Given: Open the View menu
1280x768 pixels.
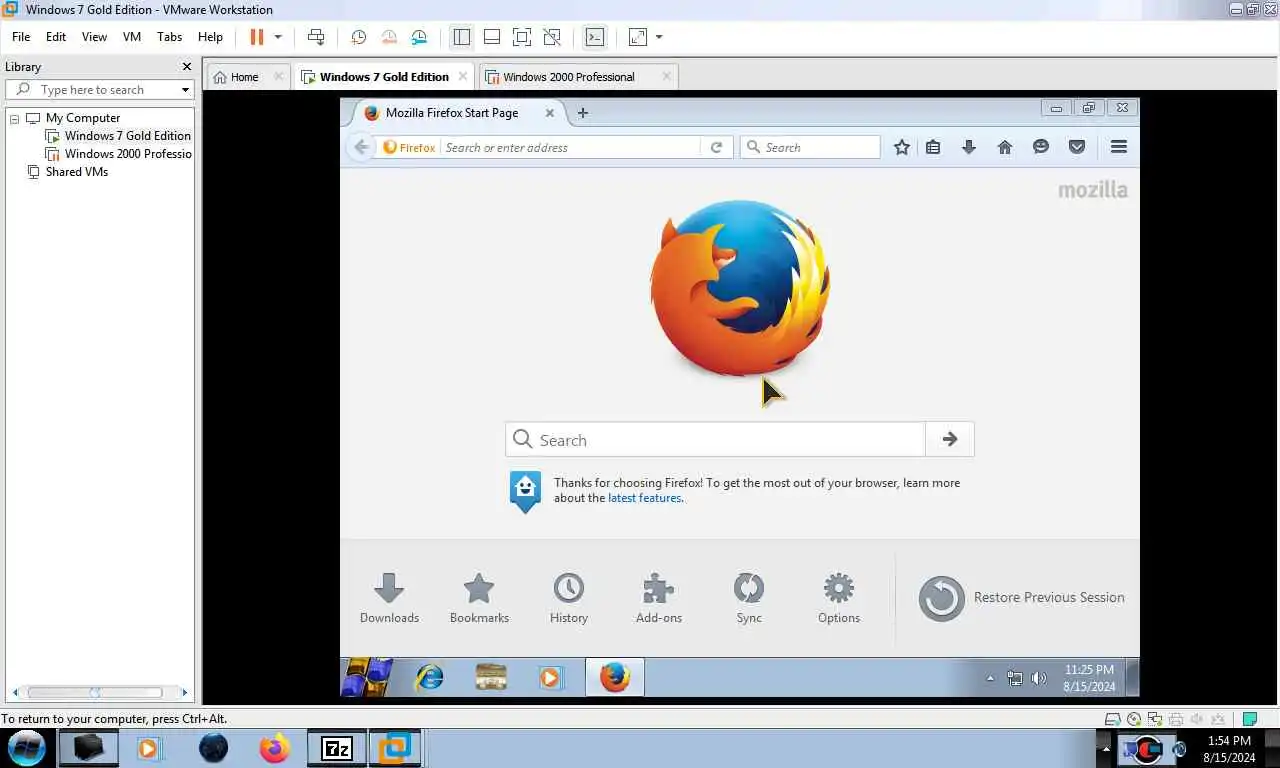Looking at the screenshot, I should click(x=94, y=37).
